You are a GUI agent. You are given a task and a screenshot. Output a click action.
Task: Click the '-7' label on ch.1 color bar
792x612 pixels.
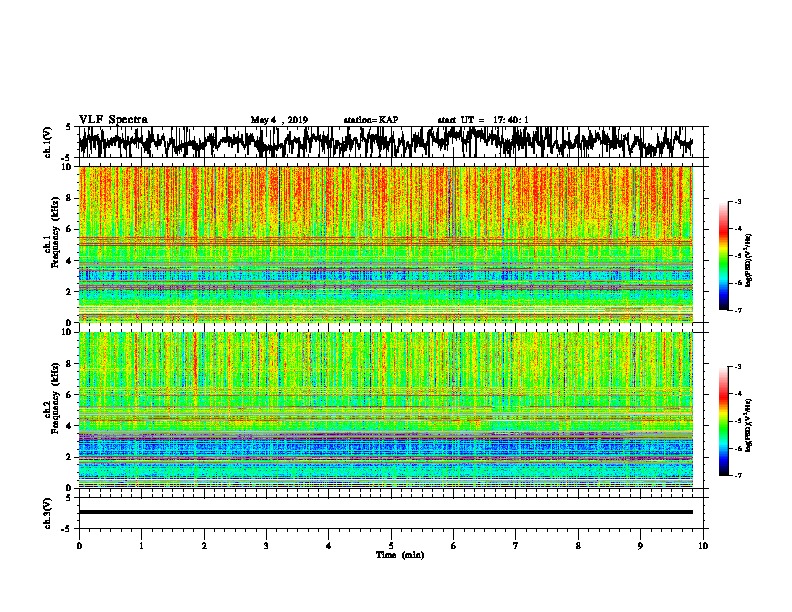point(738,310)
